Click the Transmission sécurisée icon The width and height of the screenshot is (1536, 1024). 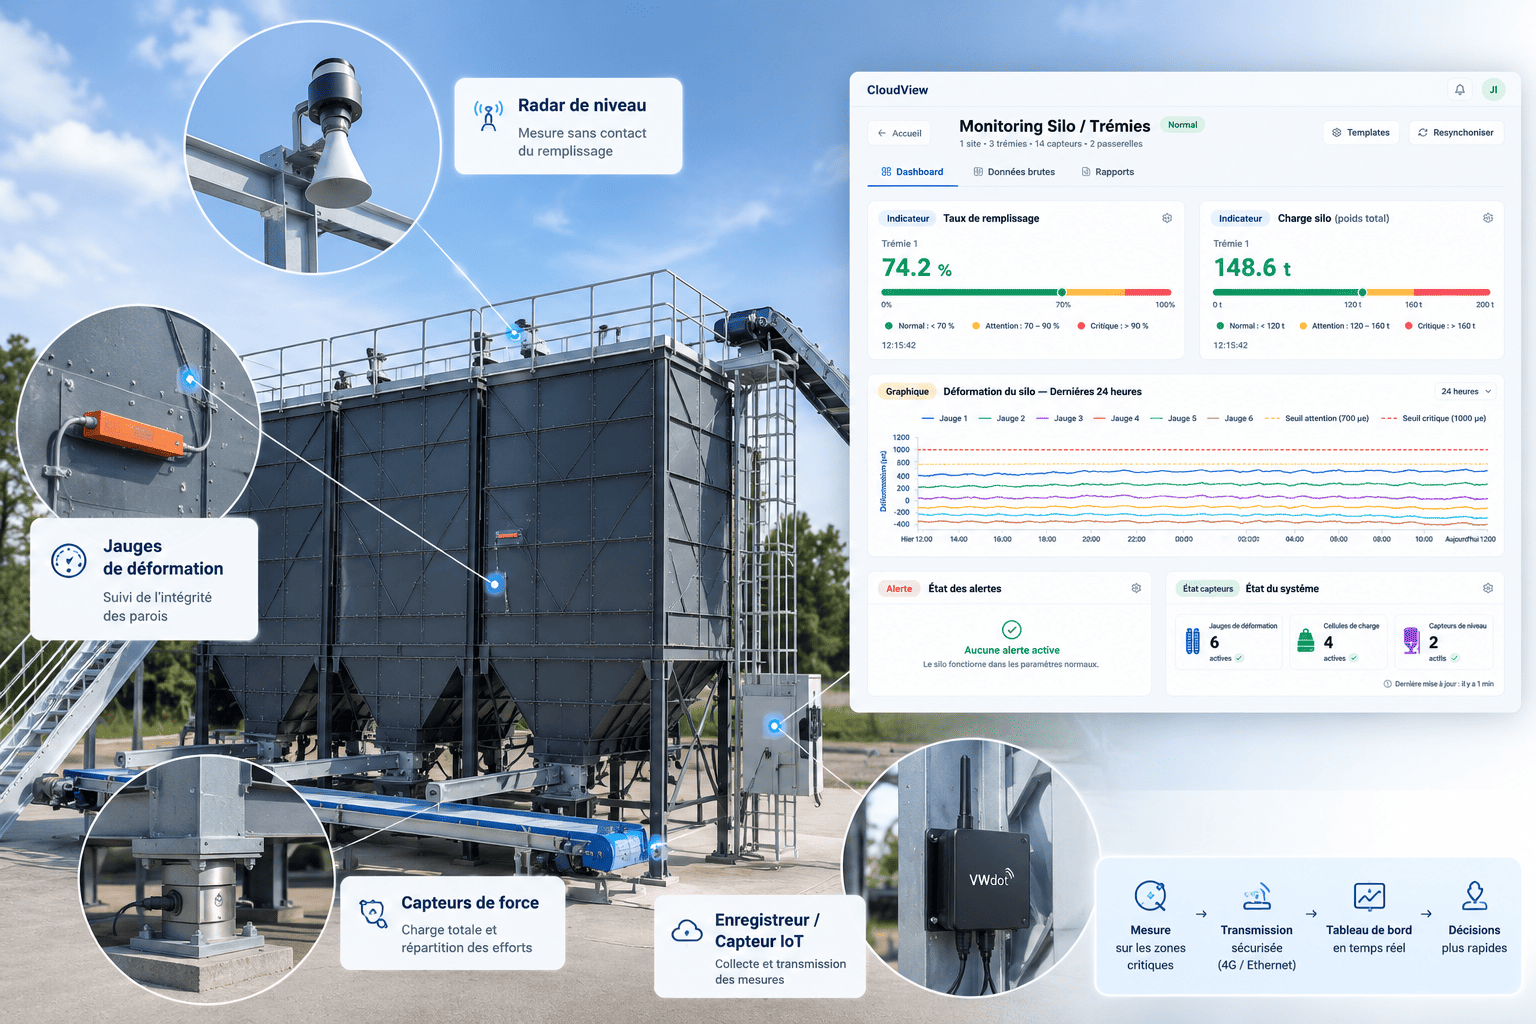pyautogui.click(x=1257, y=896)
